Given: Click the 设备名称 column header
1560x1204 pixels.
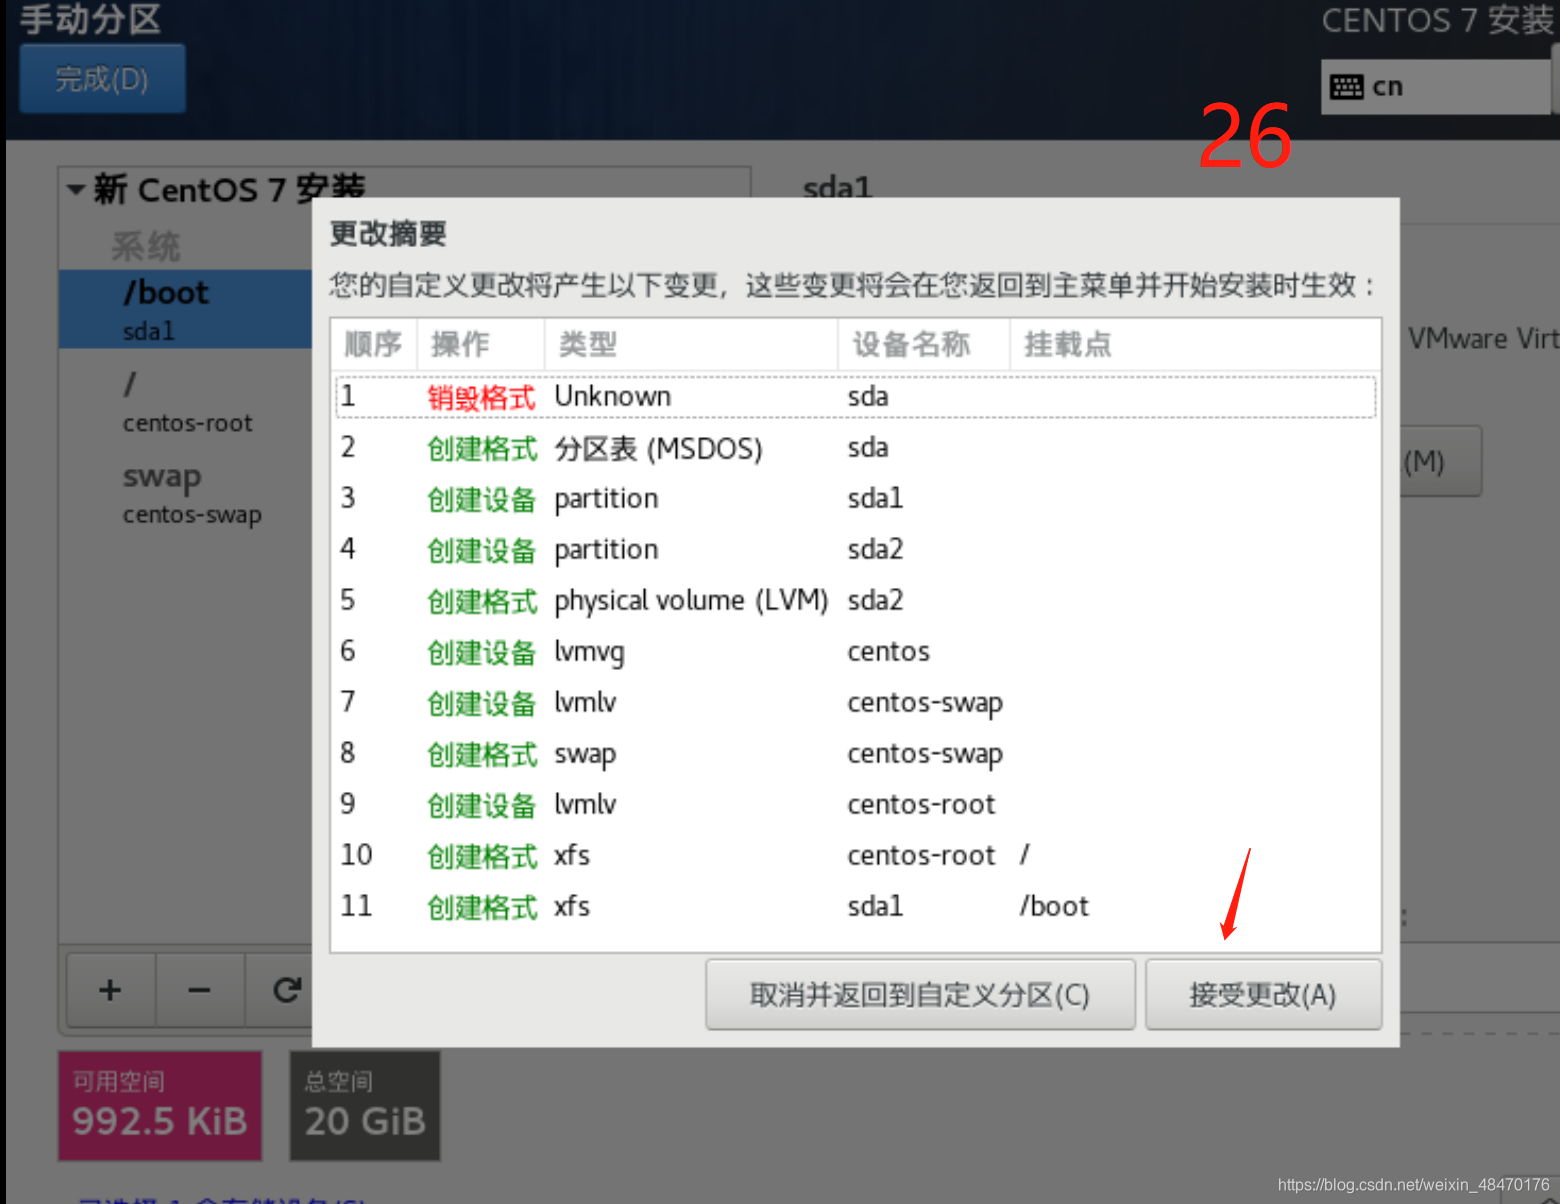Looking at the screenshot, I should pos(923,345).
